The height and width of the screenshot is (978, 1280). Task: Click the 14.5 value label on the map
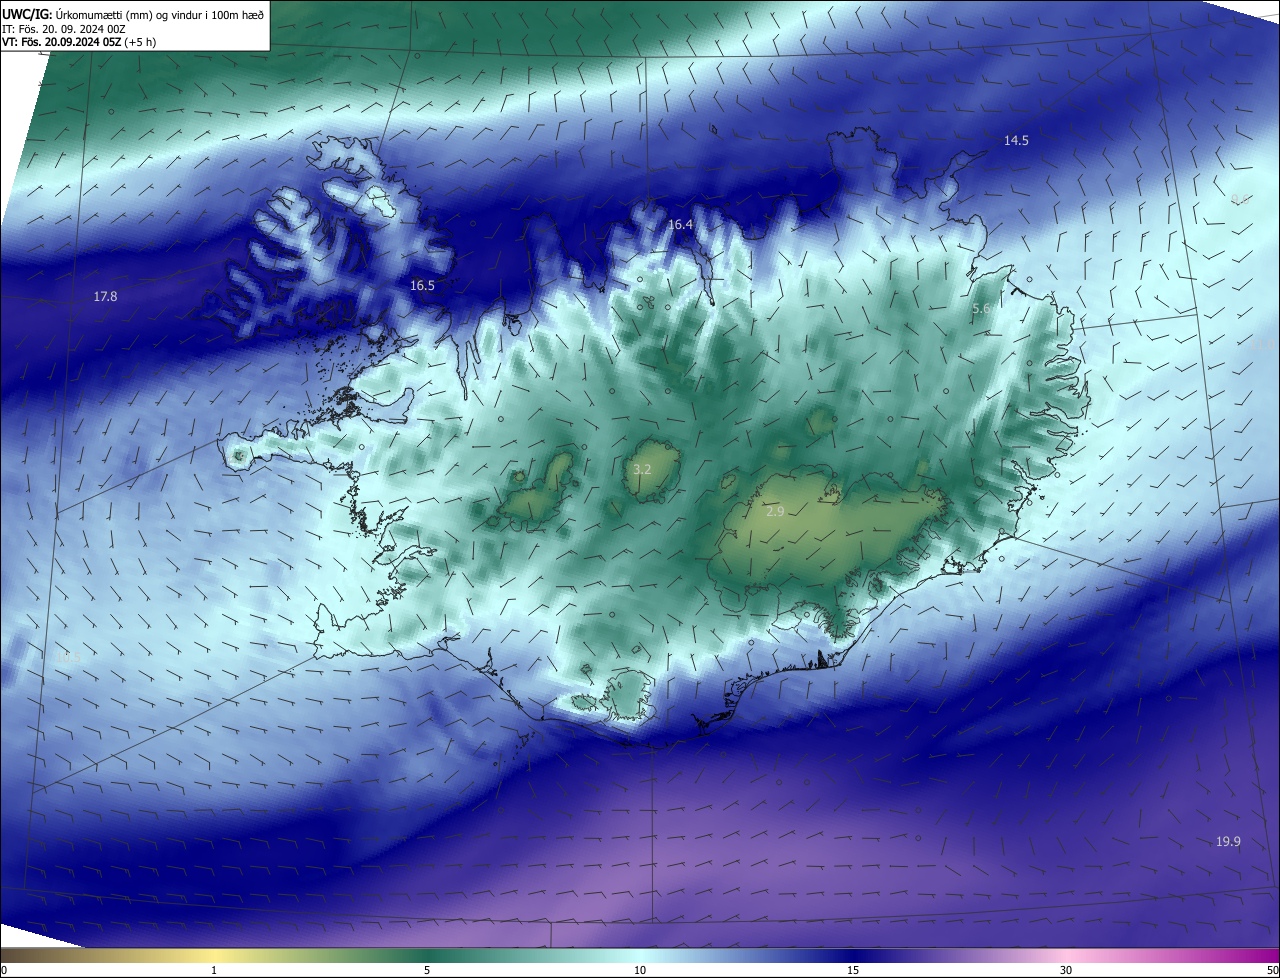1016,141
